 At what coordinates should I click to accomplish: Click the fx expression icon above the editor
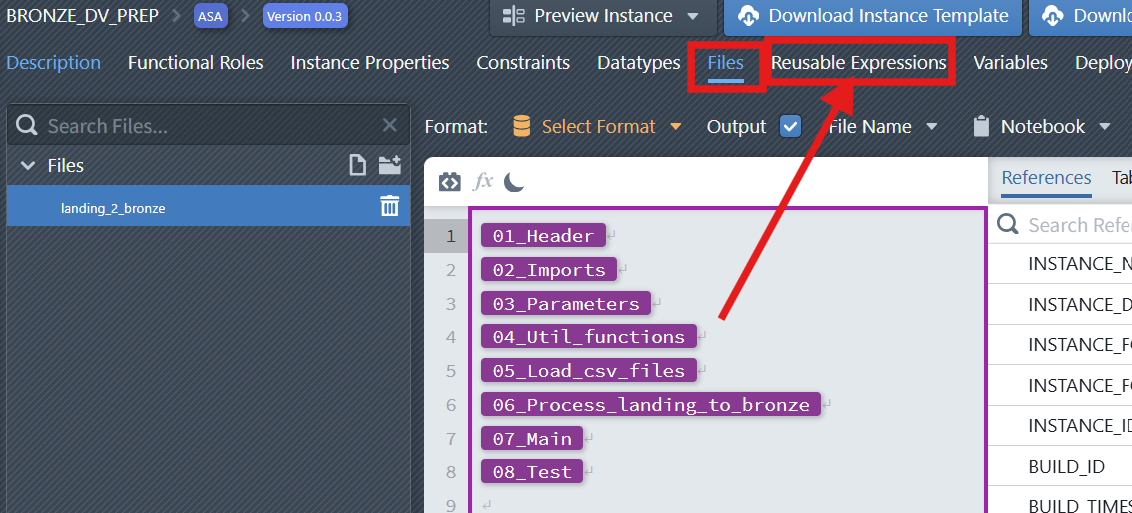[x=483, y=182]
